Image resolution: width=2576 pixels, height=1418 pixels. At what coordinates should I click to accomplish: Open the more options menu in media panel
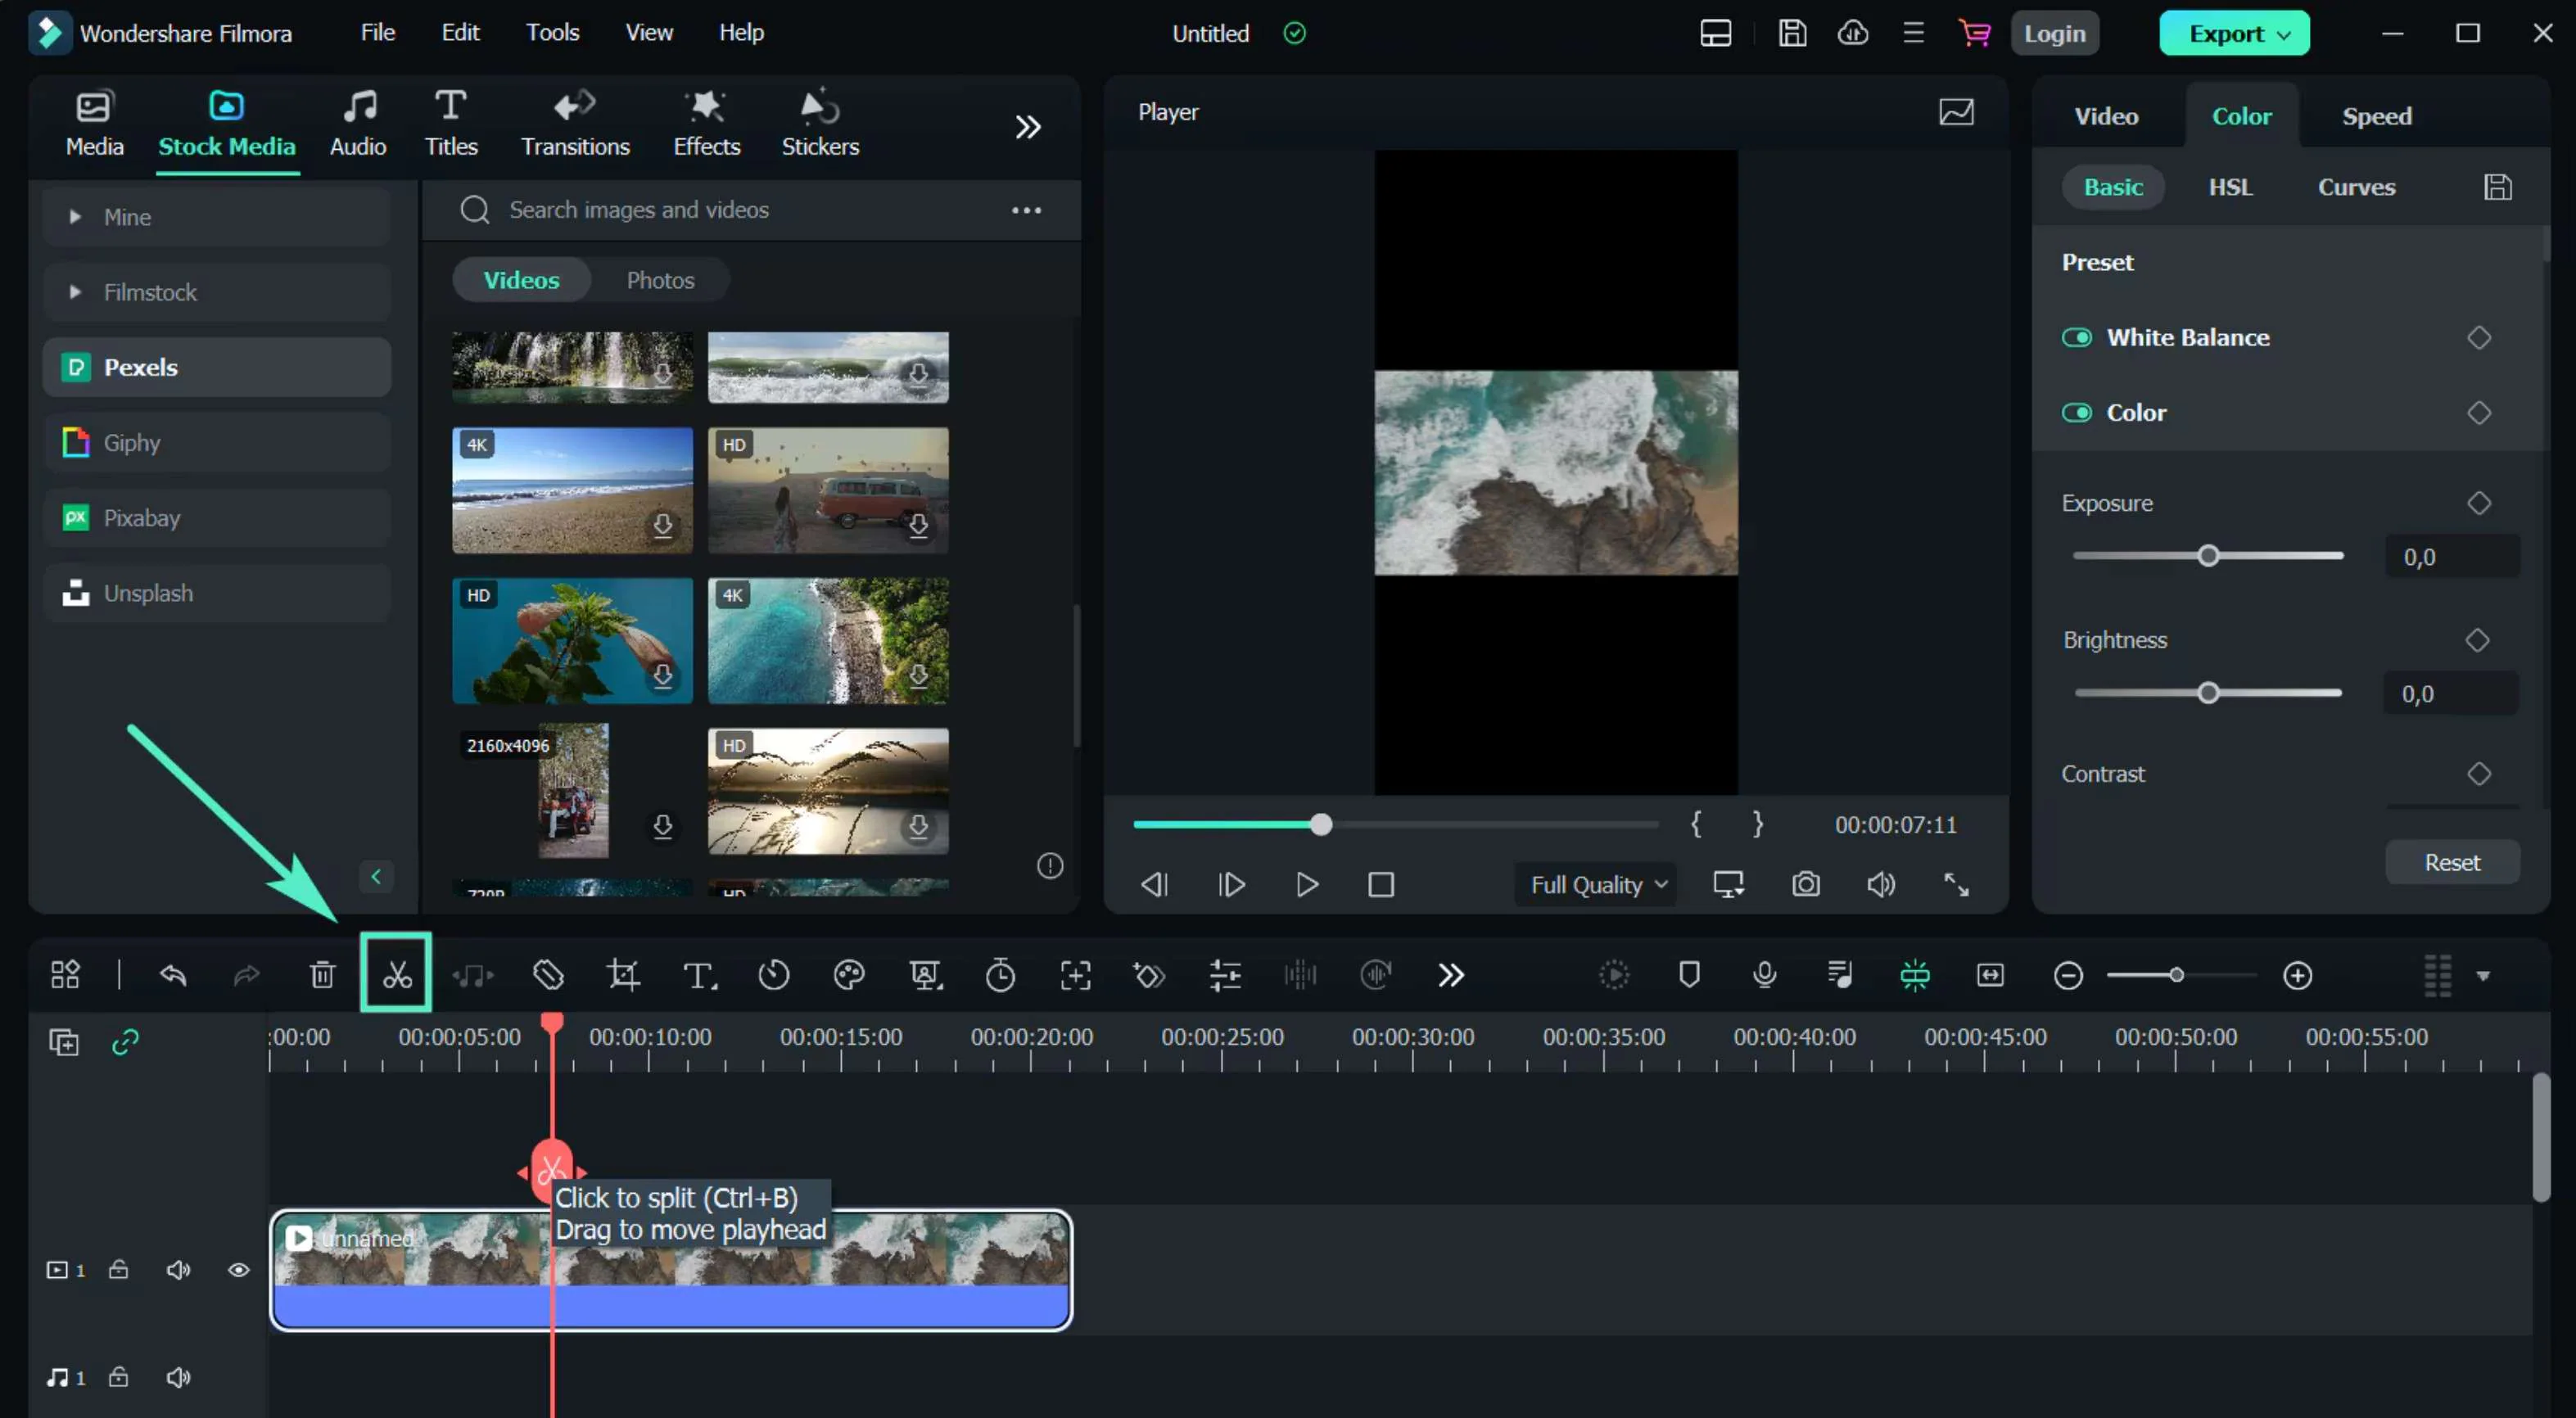coord(1027,210)
